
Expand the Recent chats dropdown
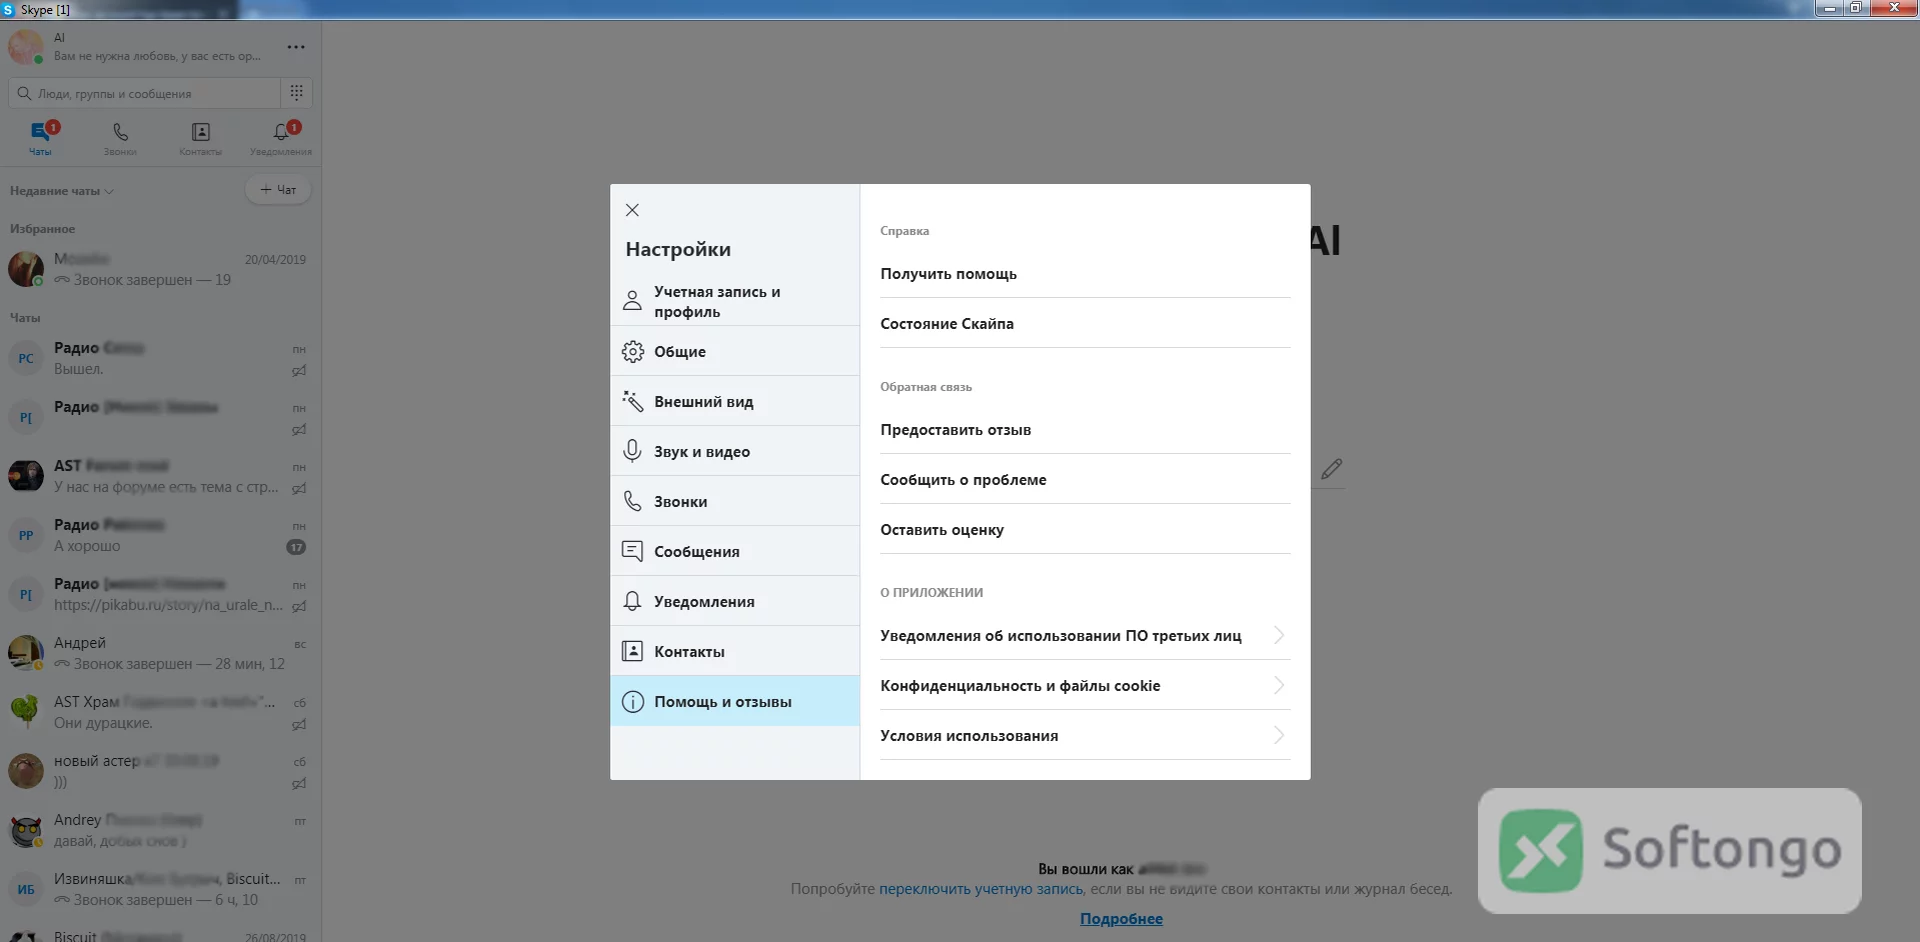click(62, 191)
